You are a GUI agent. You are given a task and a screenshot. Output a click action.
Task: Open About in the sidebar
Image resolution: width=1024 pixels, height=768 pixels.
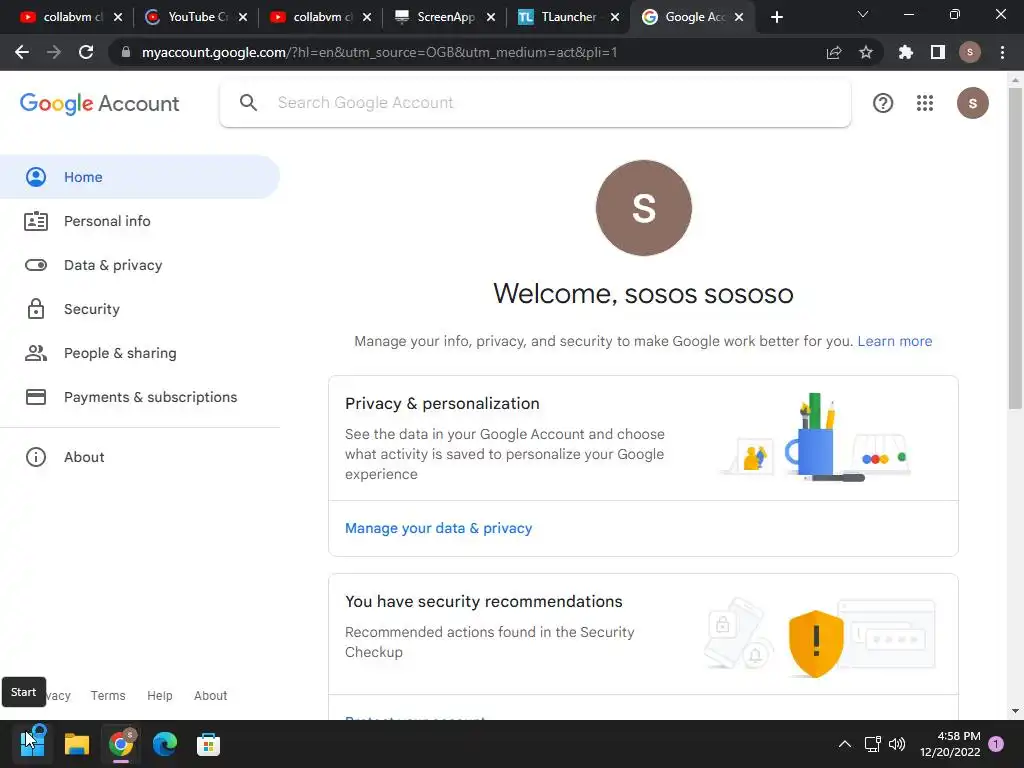coord(139,457)
